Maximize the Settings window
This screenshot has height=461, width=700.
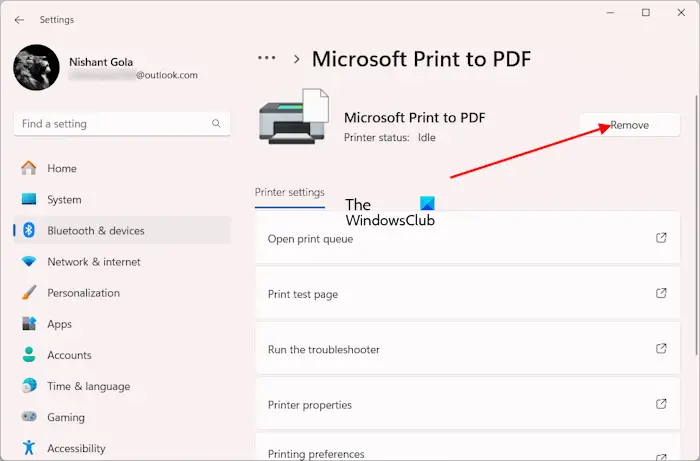pyautogui.click(x=646, y=12)
